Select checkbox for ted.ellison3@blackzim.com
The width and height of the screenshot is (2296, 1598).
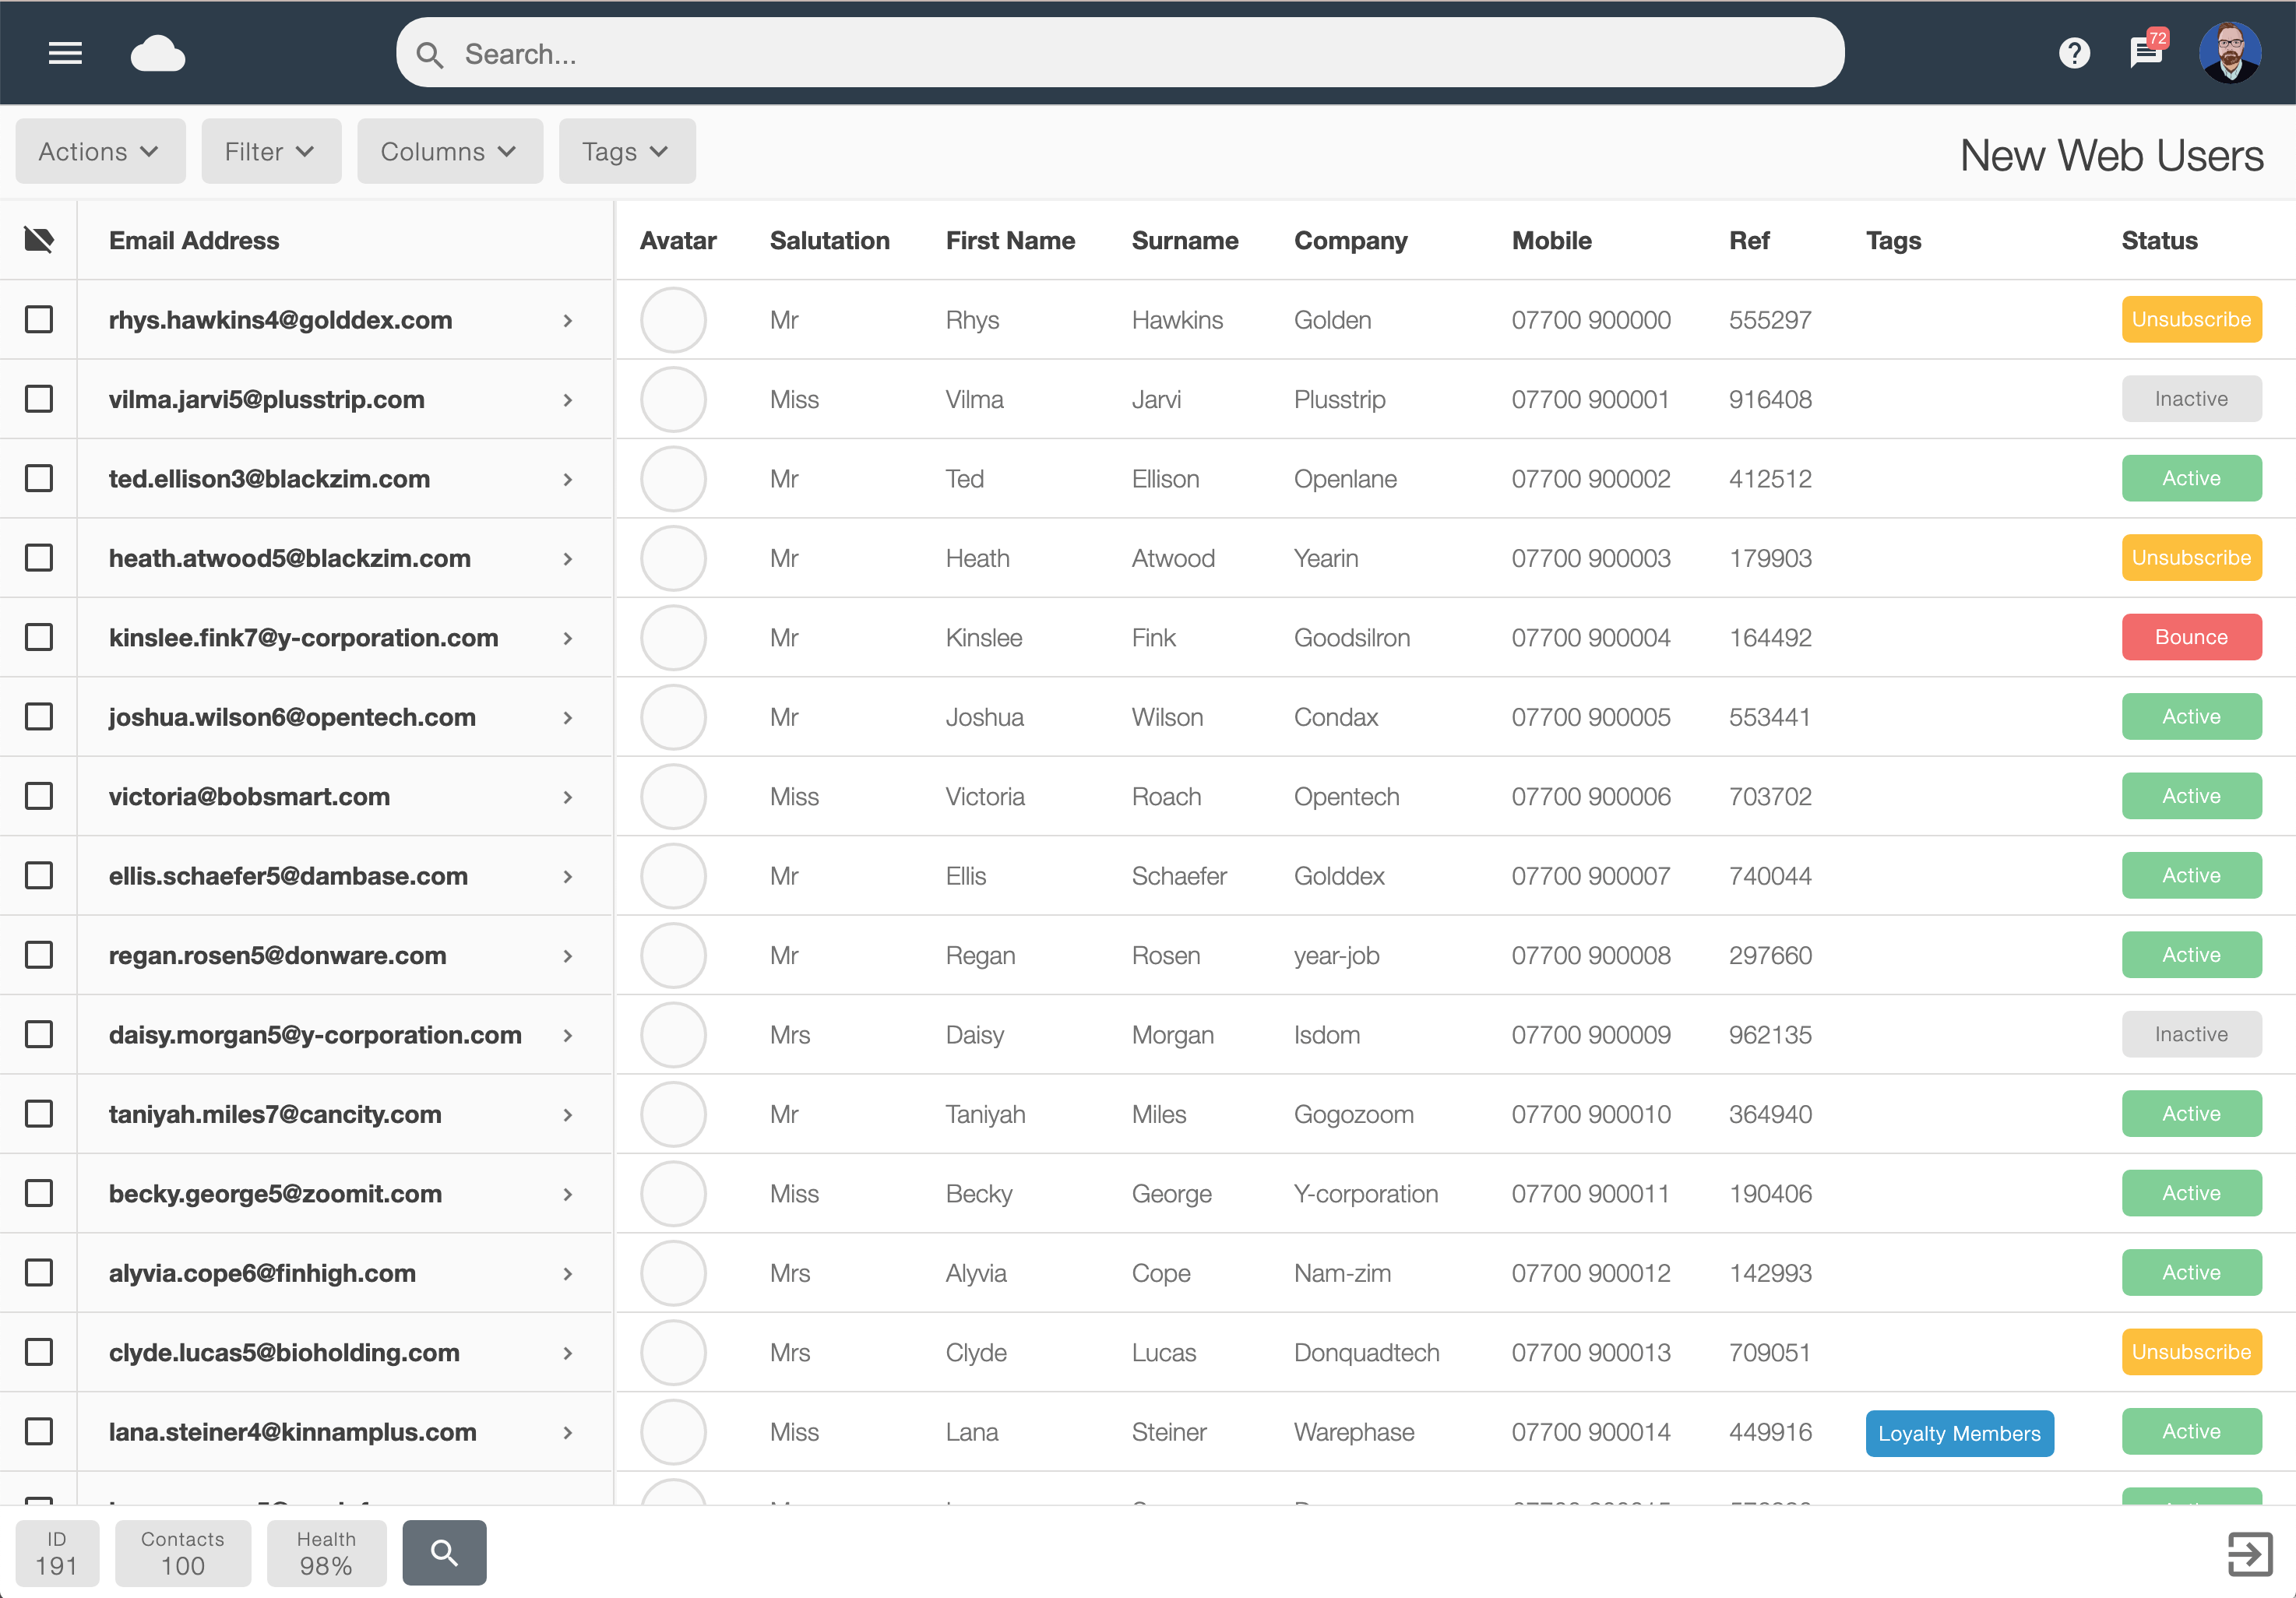coord(39,478)
